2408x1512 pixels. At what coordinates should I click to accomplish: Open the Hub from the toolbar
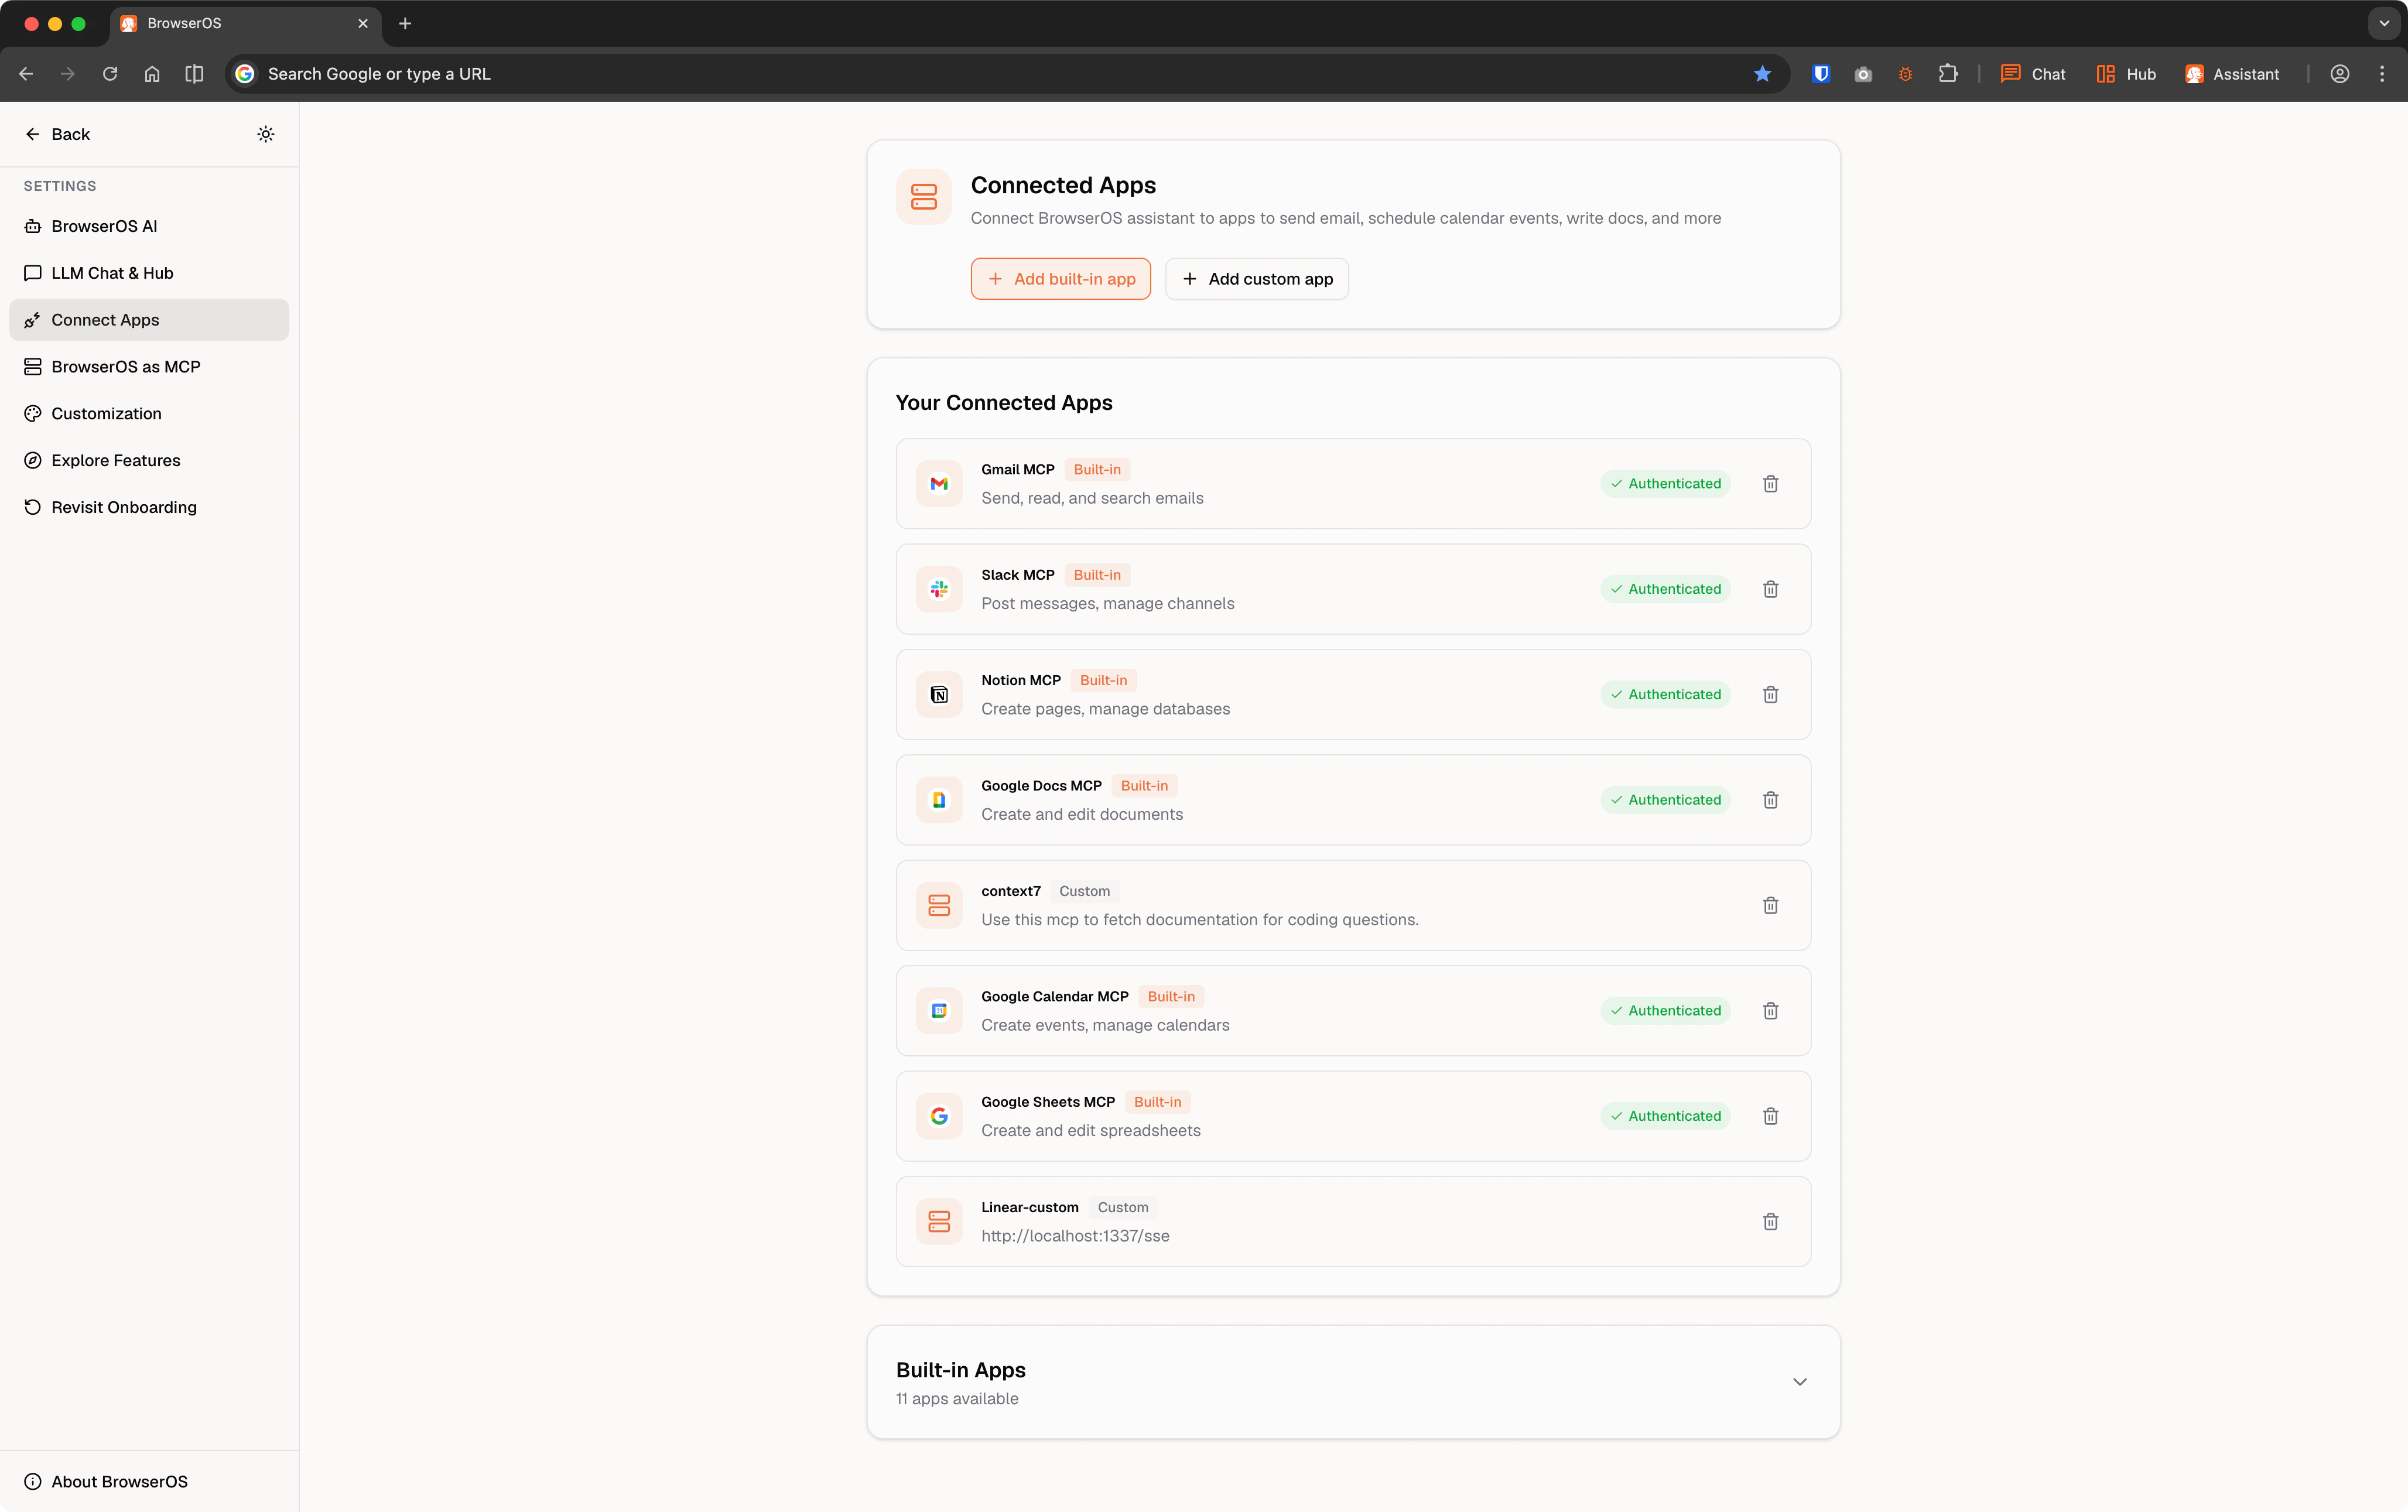[2125, 74]
